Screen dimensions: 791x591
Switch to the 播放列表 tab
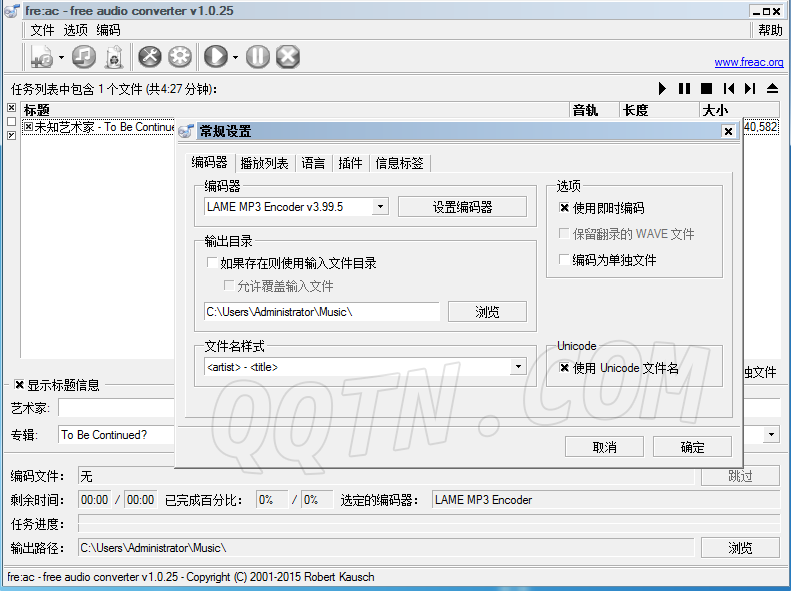pyautogui.click(x=264, y=163)
